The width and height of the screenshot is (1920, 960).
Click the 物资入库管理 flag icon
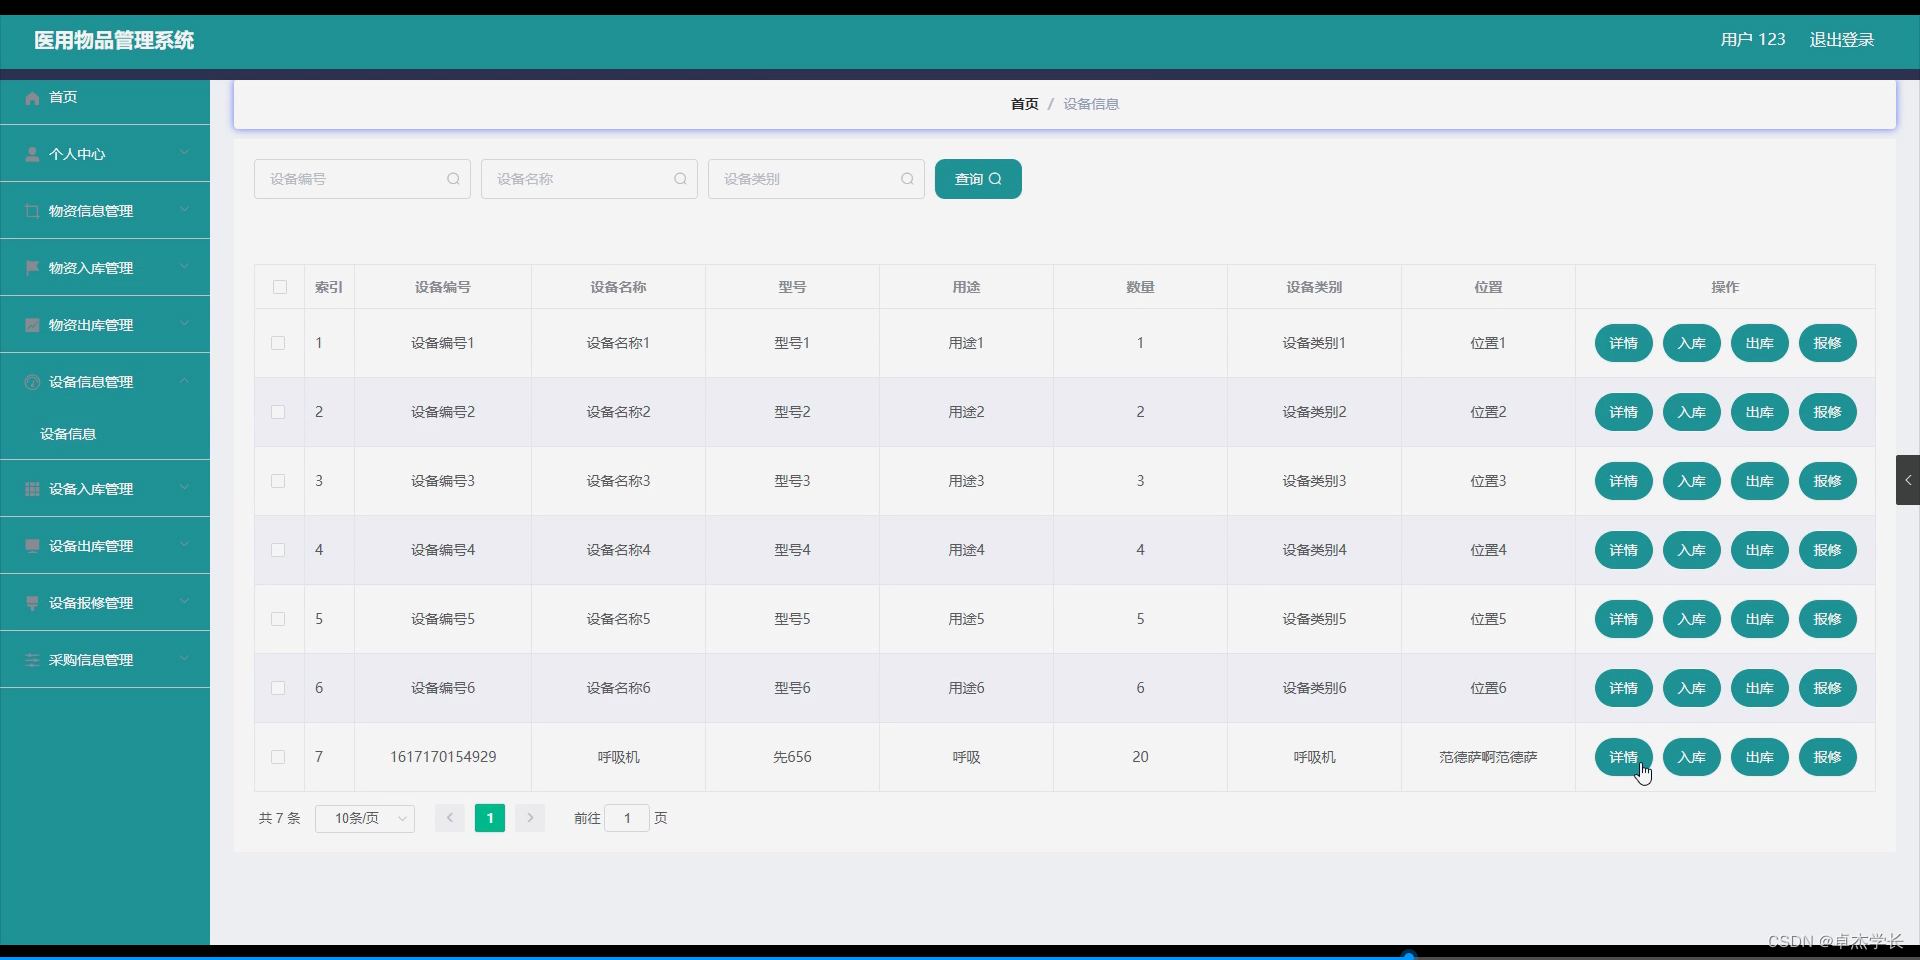[33, 267]
